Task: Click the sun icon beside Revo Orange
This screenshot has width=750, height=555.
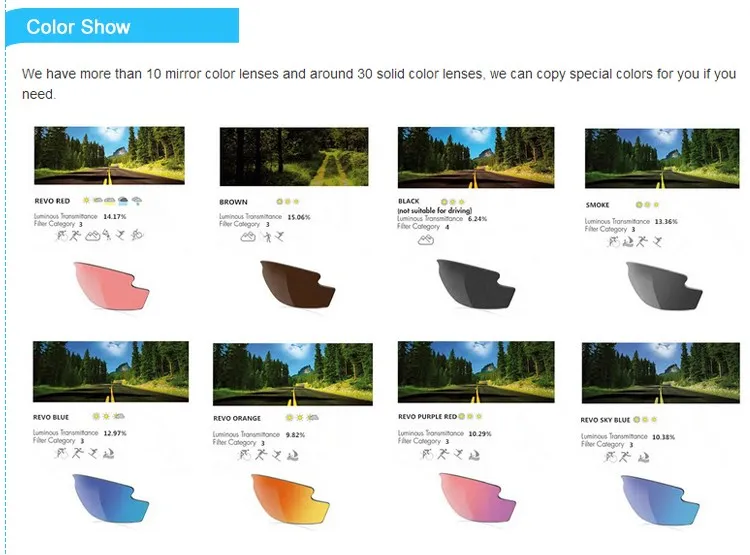Action: coord(289,416)
